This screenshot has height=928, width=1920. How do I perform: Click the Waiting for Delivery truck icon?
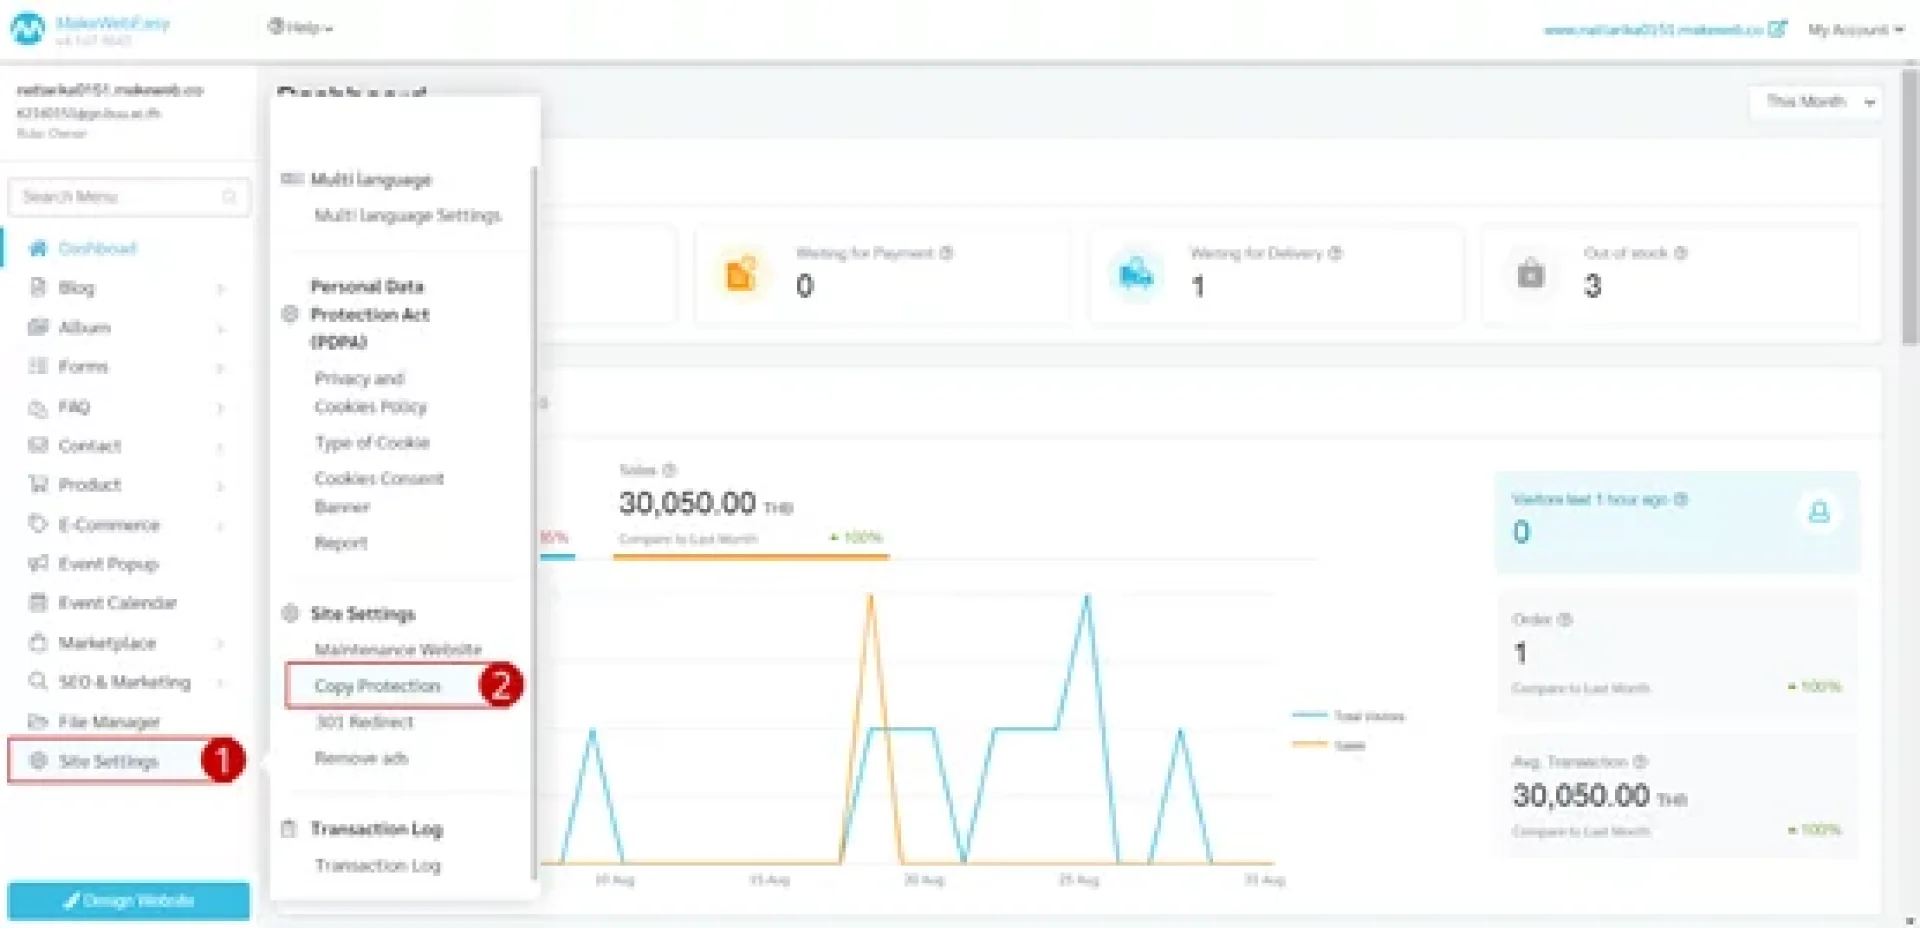click(1136, 274)
